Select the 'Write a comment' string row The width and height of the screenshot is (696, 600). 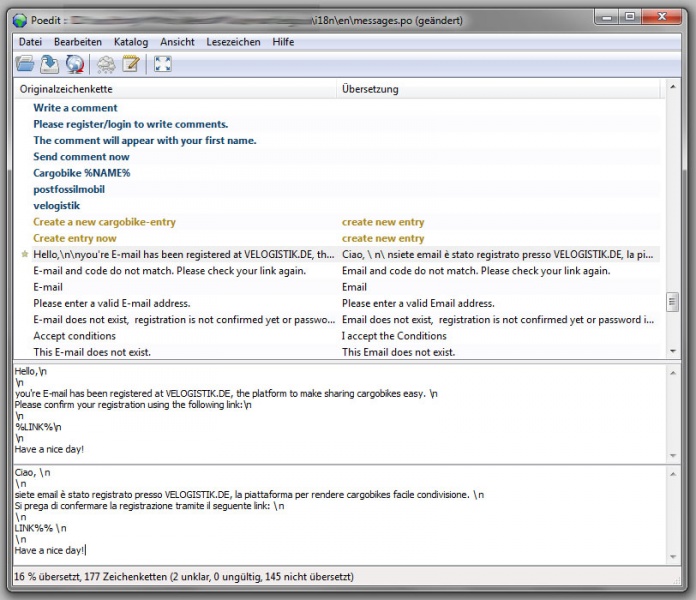(x=75, y=108)
